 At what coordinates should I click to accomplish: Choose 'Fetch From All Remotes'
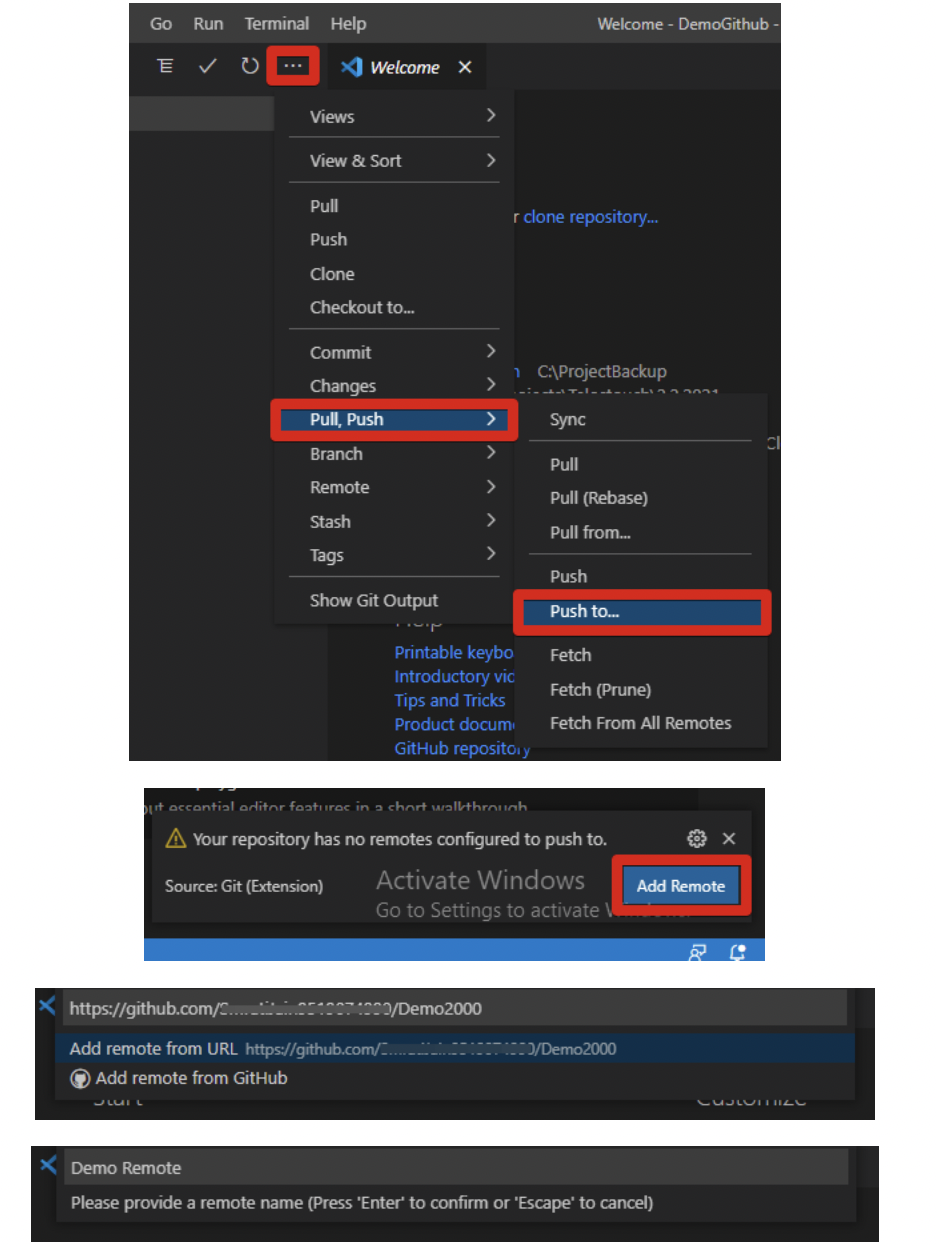click(640, 723)
